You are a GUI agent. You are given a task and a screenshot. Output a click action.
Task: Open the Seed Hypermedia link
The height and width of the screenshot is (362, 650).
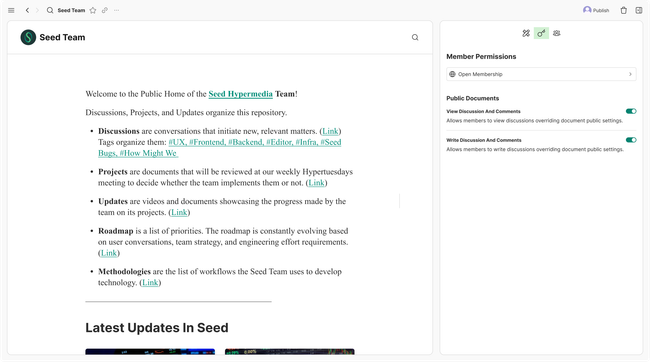pyautogui.click(x=240, y=94)
